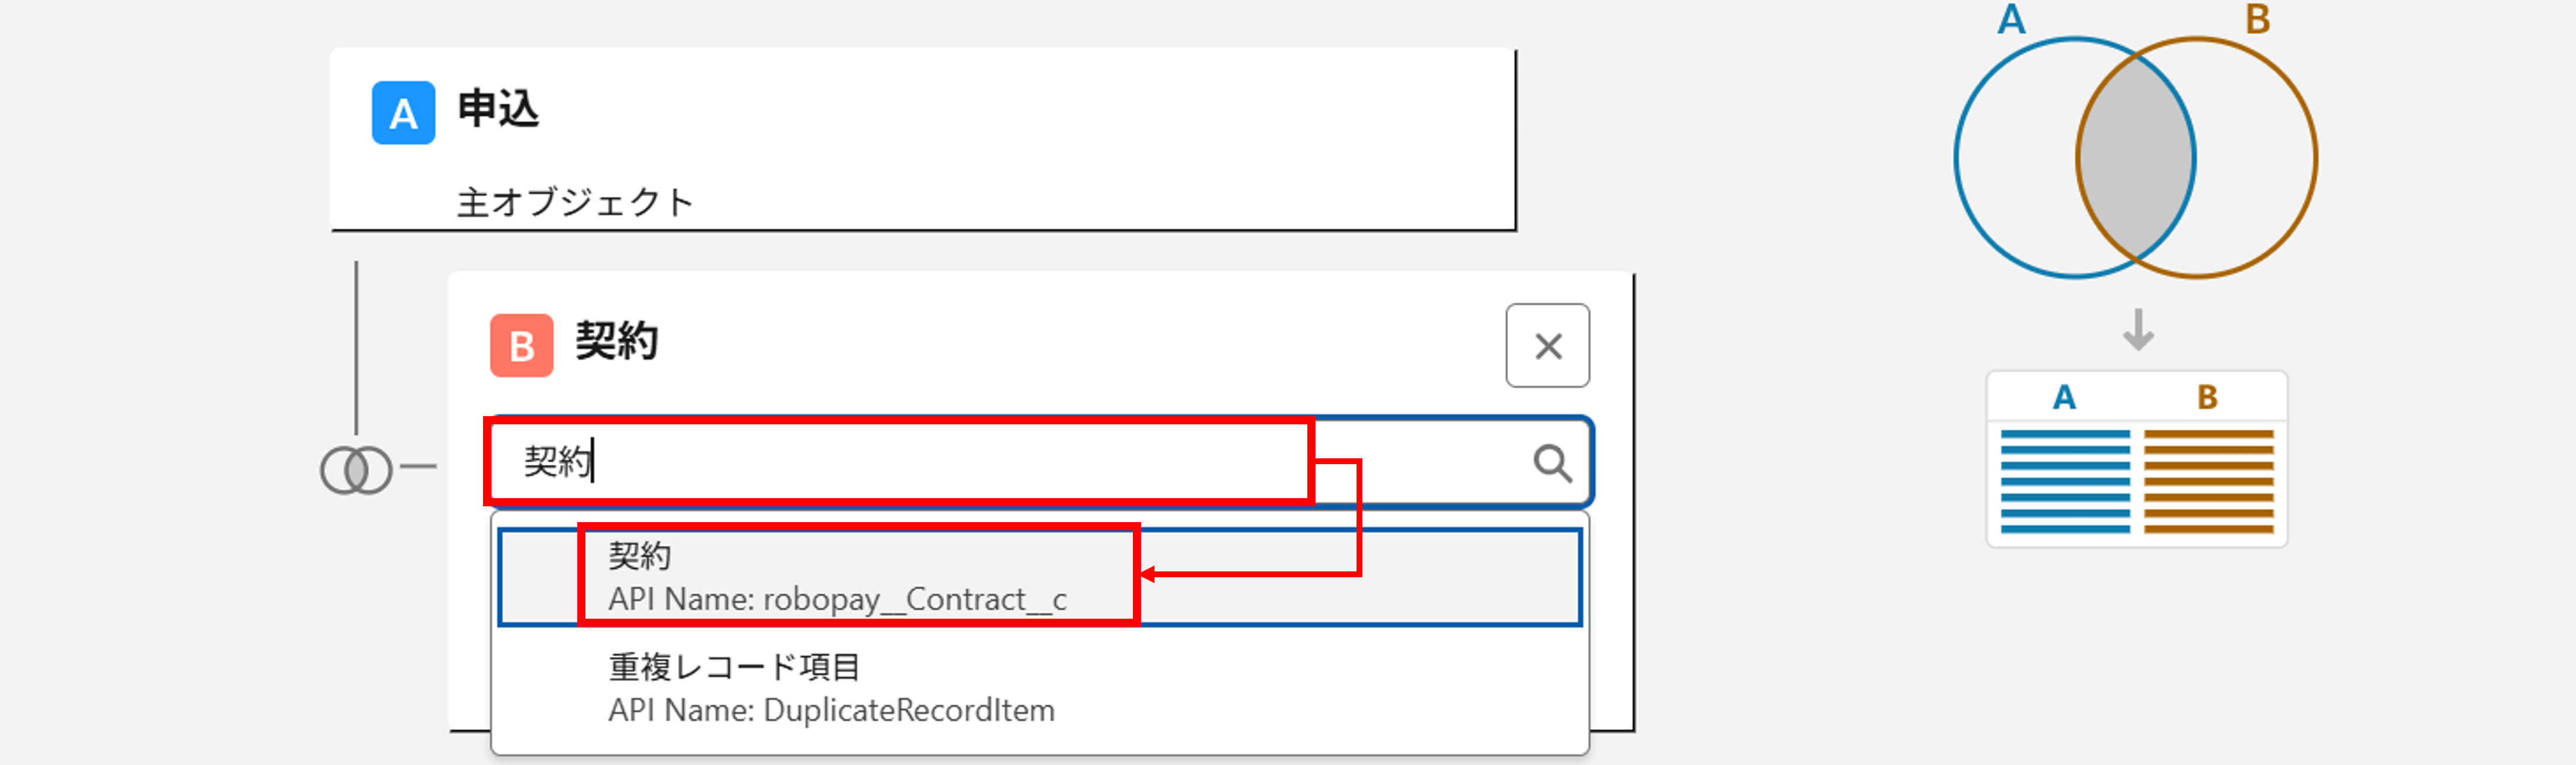Viewport: 2576px width, 765px height.
Task: Click the blue A label above the Venn diagram
Action: (x=2011, y=20)
